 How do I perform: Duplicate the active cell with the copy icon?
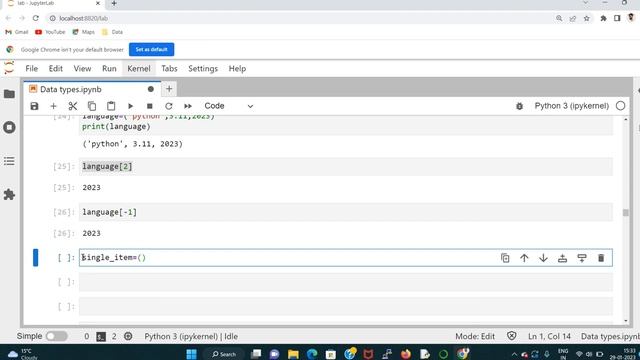[x=505, y=258]
